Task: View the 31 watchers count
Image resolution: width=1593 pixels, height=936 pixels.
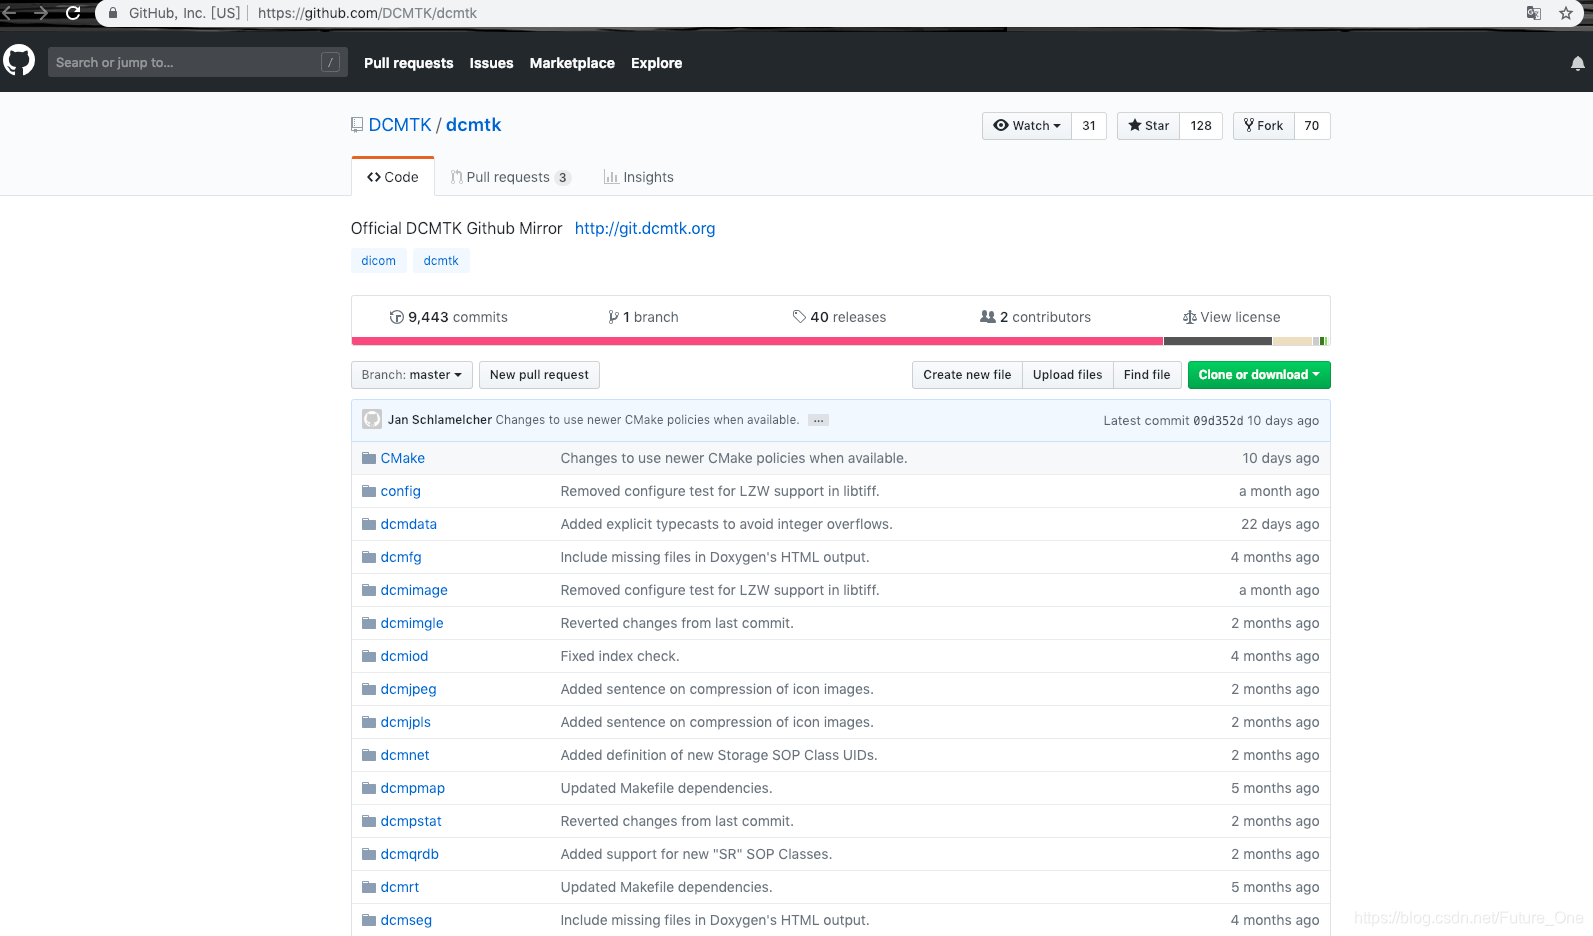Action: [1089, 125]
